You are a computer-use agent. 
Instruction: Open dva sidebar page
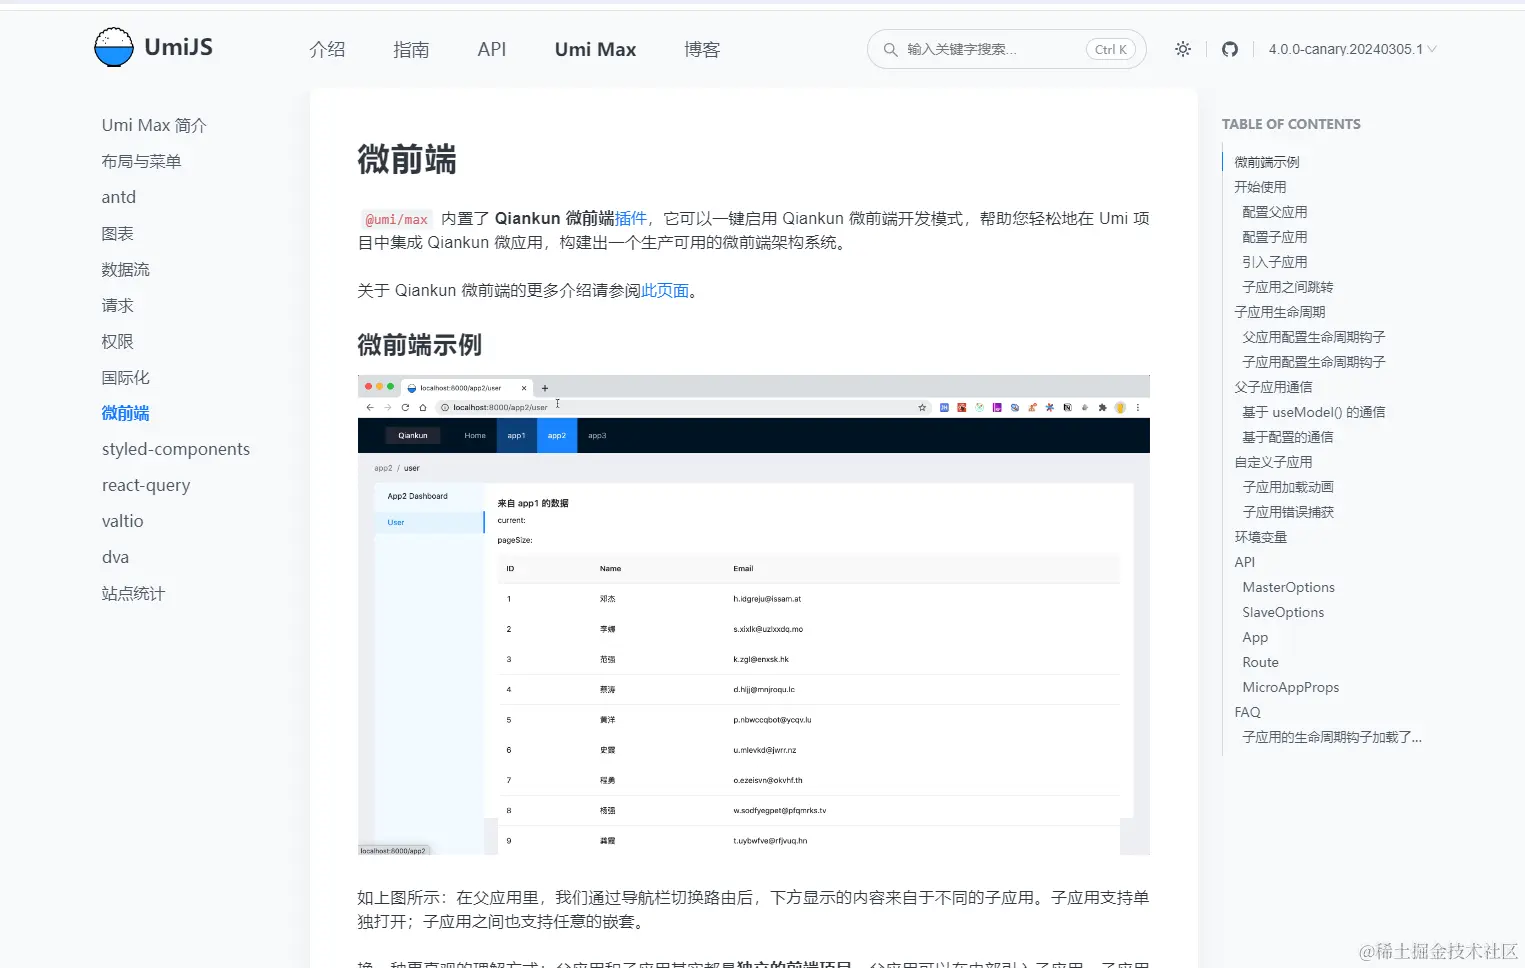pyautogui.click(x=115, y=557)
